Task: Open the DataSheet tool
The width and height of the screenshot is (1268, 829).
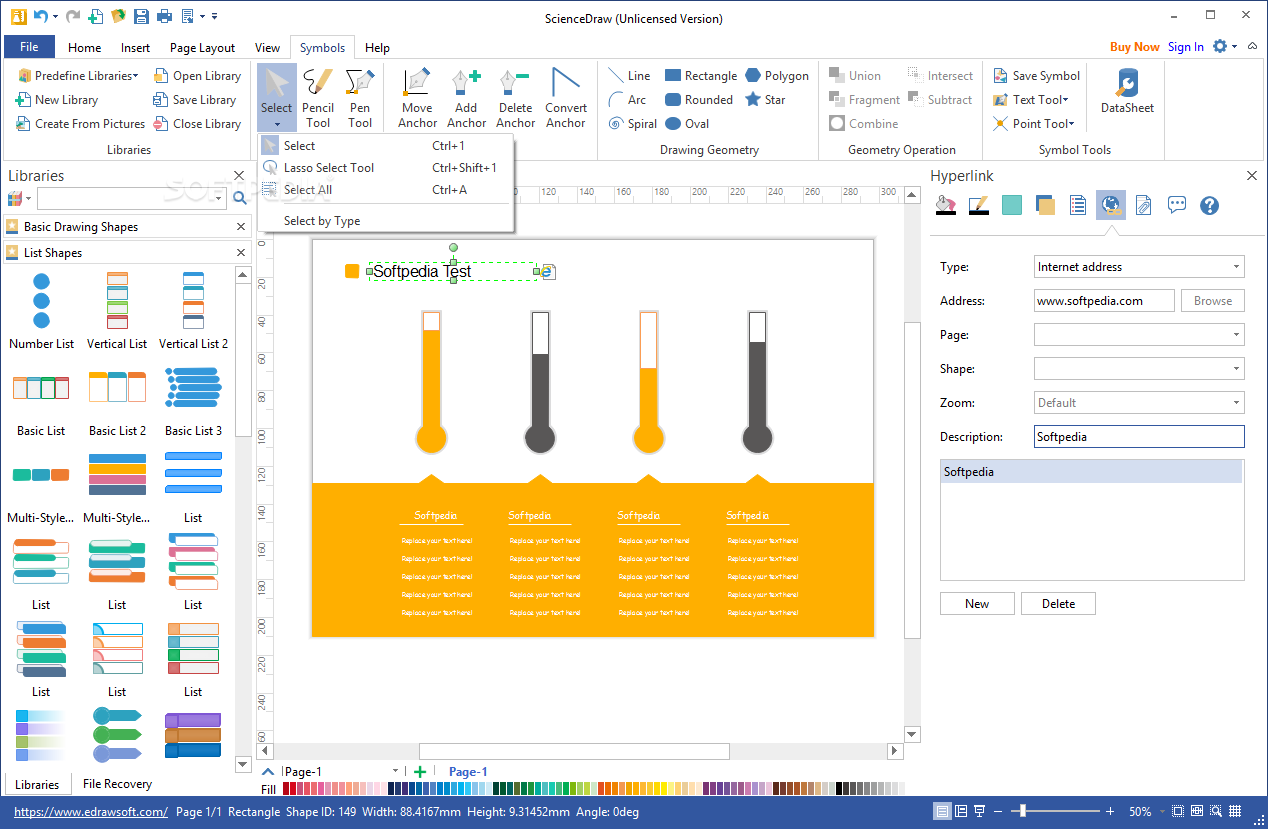Action: [1127, 91]
